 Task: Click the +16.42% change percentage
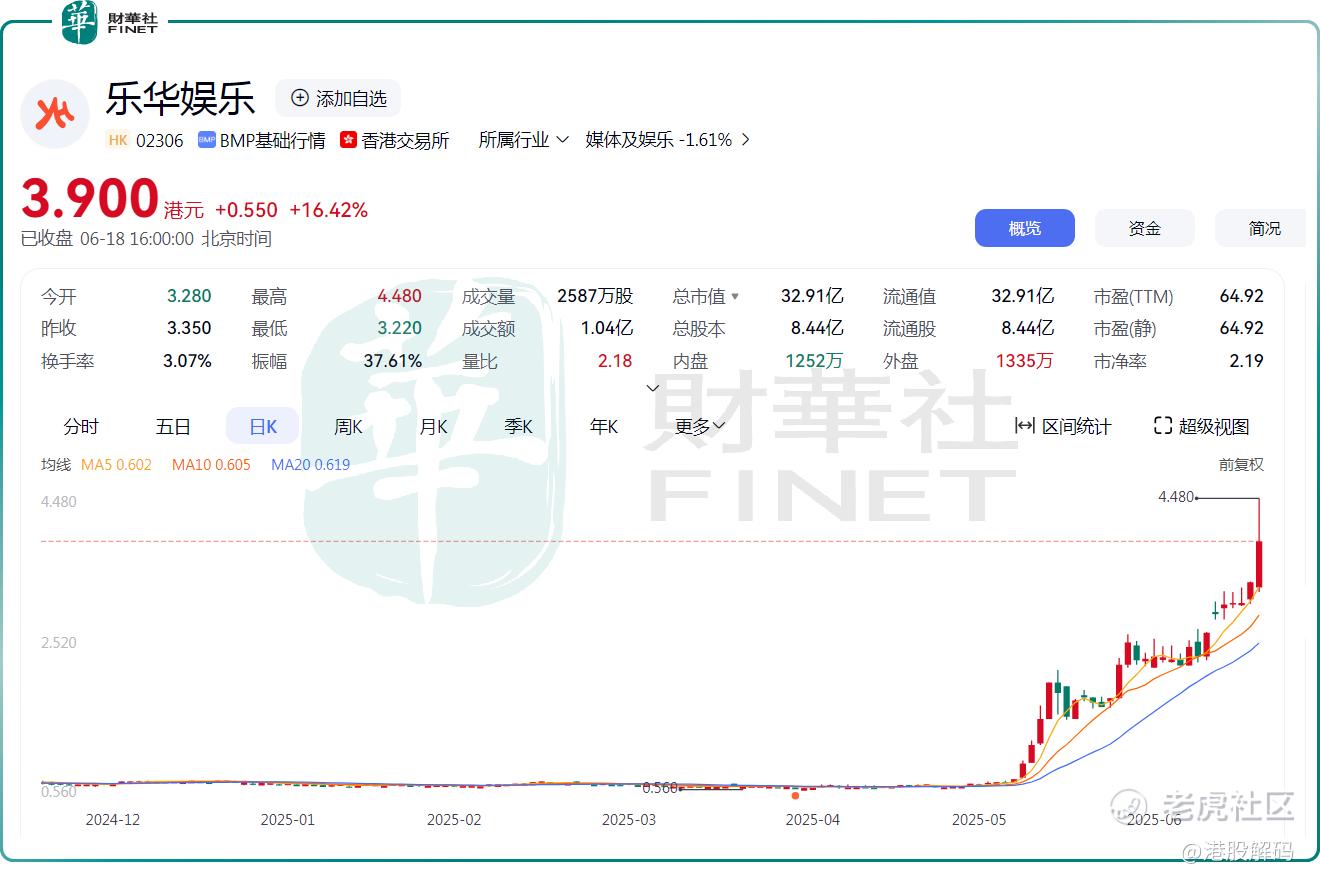tap(329, 210)
